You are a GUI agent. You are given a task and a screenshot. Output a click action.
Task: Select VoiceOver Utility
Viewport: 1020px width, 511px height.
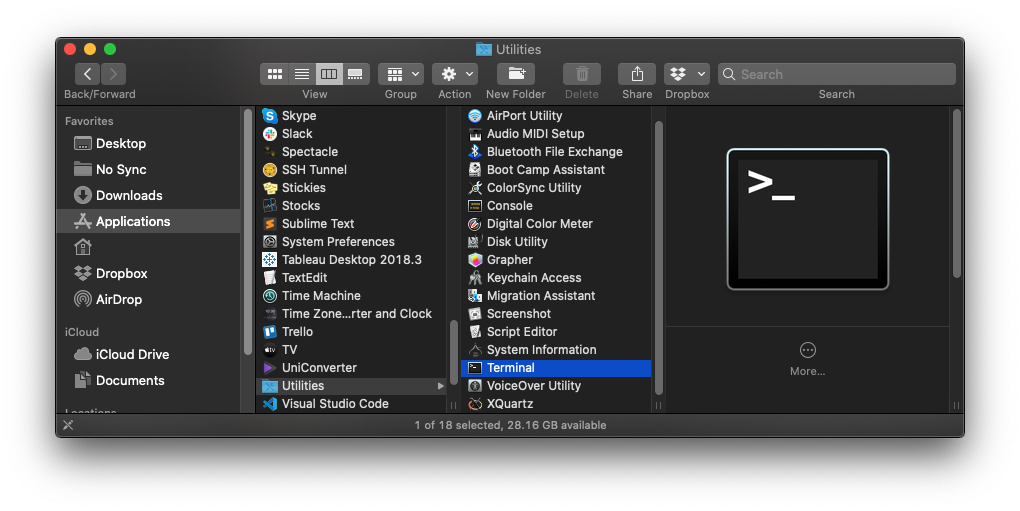click(556, 386)
